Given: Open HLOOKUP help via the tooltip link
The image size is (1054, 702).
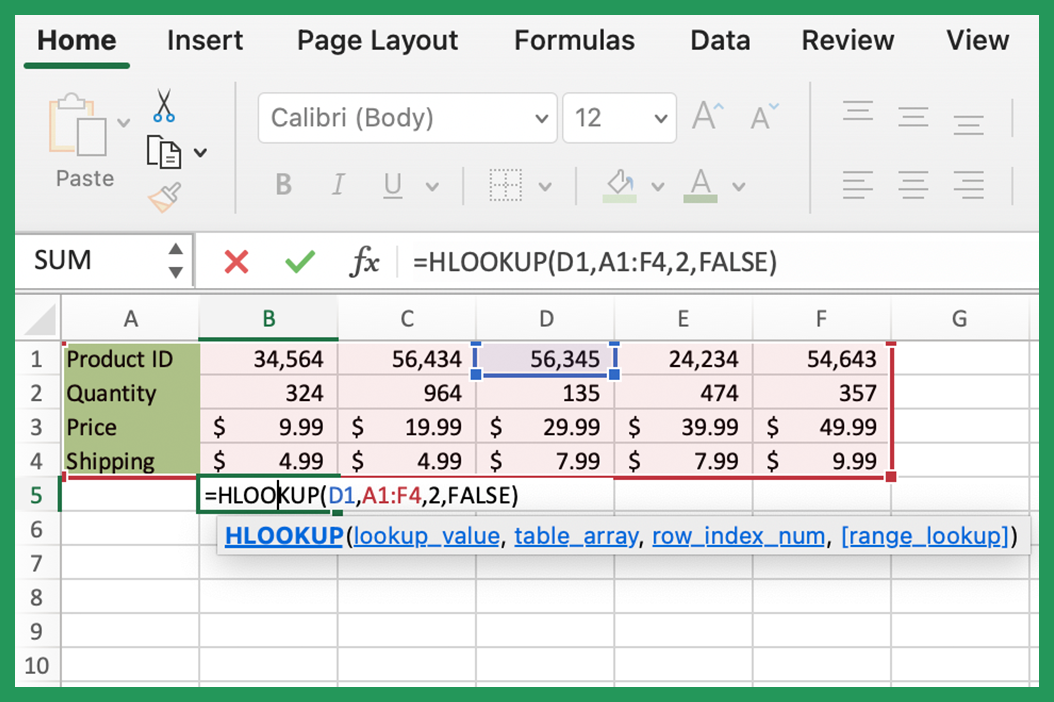Looking at the screenshot, I should pyautogui.click(x=284, y=536).
